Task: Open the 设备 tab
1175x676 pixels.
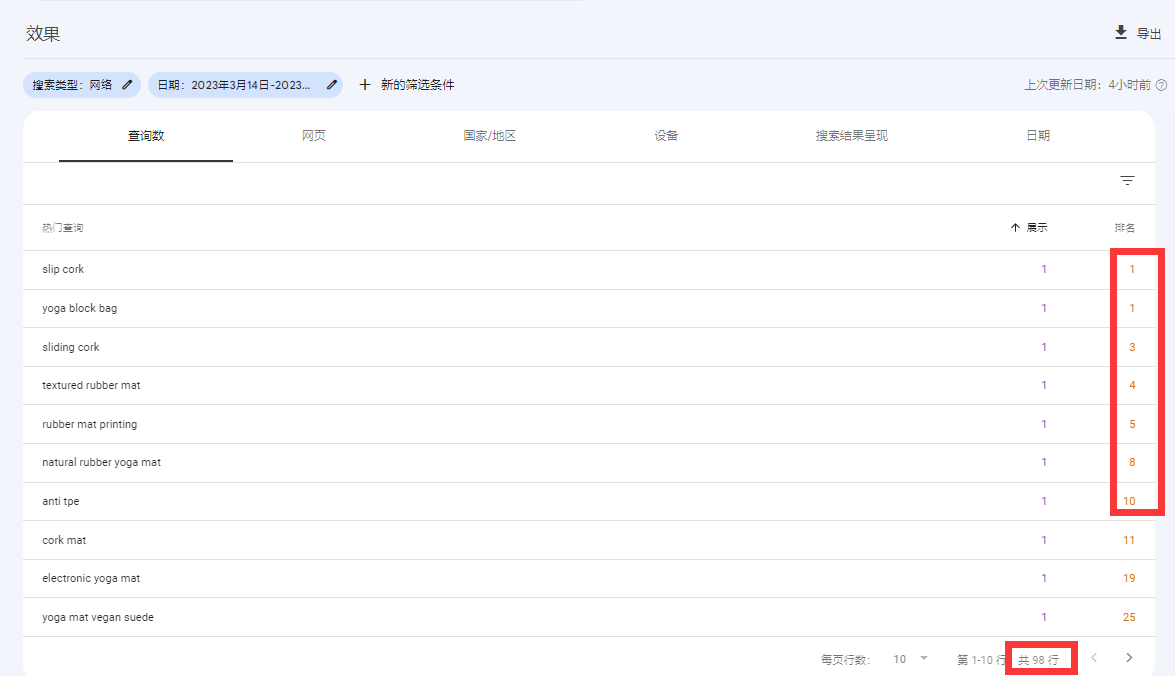Action: point(666,136)
